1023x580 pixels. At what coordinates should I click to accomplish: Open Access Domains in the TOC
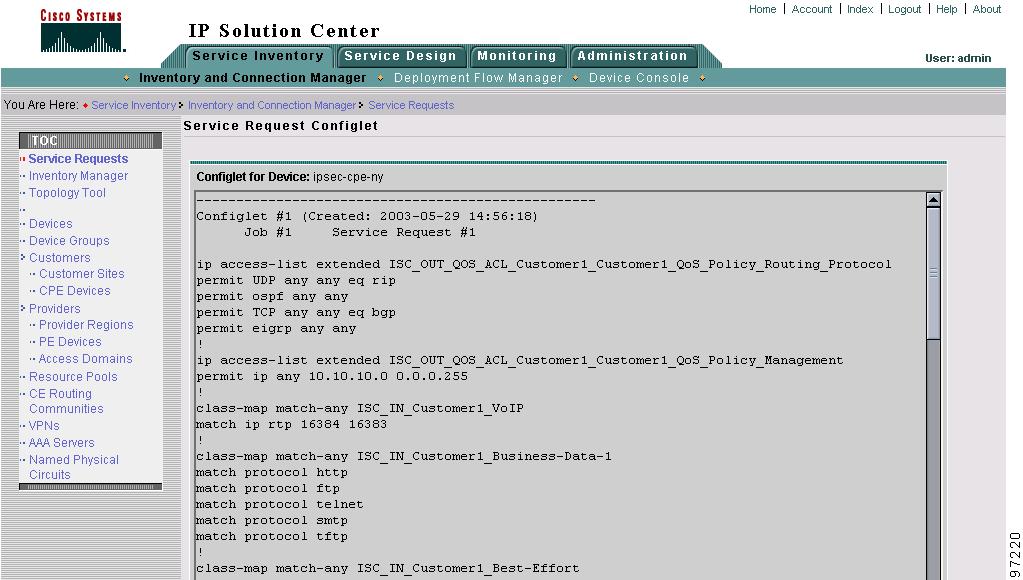[85, 359]
